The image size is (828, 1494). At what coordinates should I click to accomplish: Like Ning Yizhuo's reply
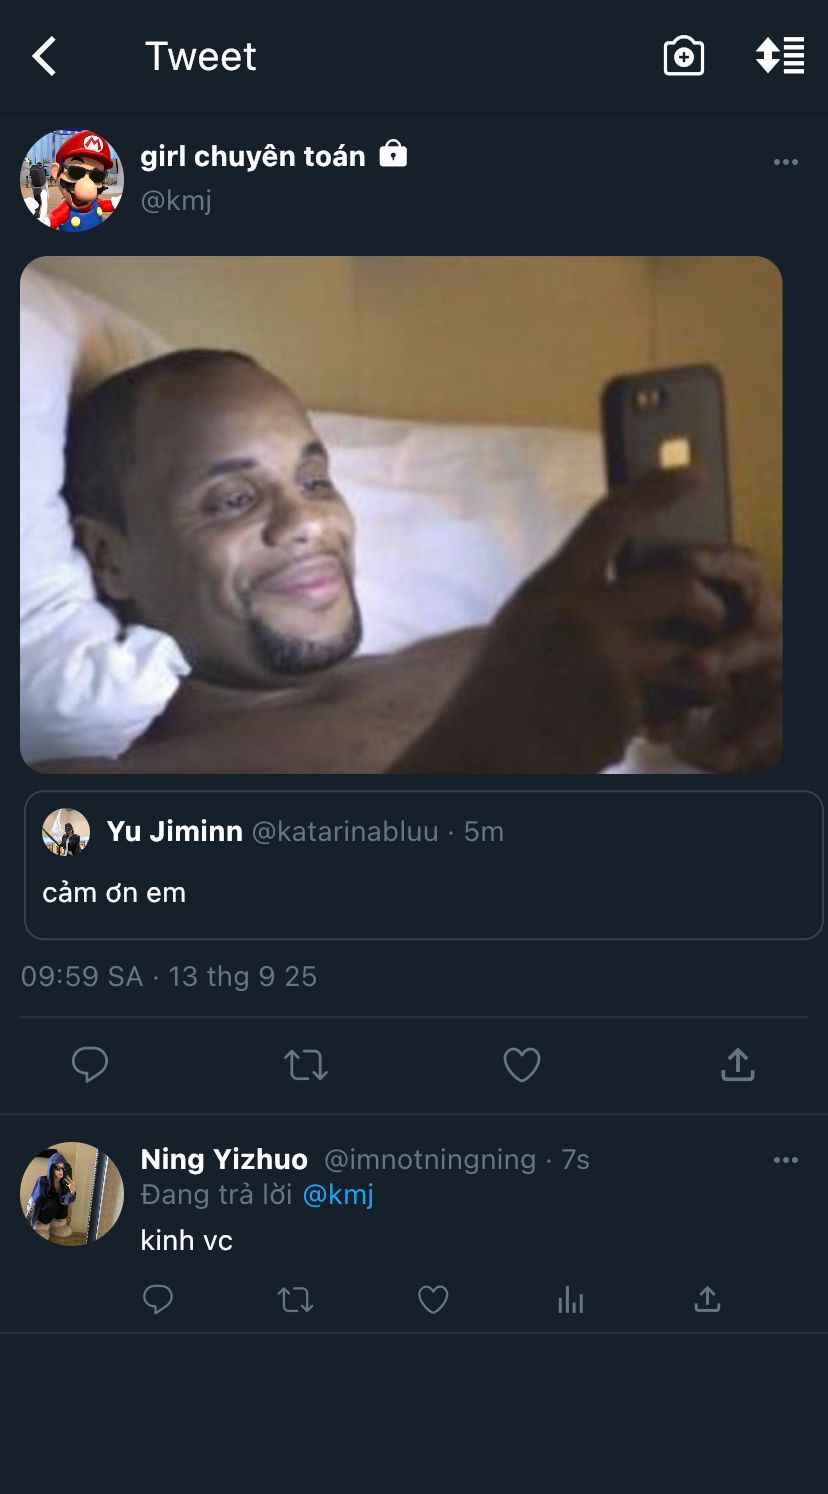[433, 1300]
